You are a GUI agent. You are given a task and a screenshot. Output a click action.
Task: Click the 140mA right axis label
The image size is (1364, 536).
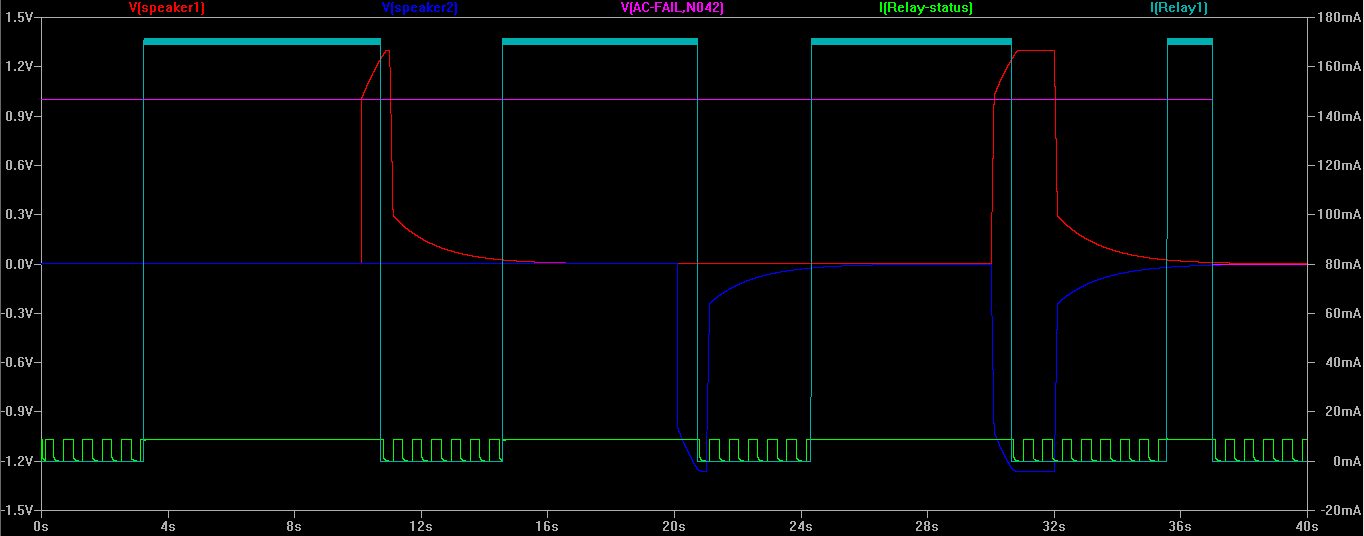(1339, 116)
